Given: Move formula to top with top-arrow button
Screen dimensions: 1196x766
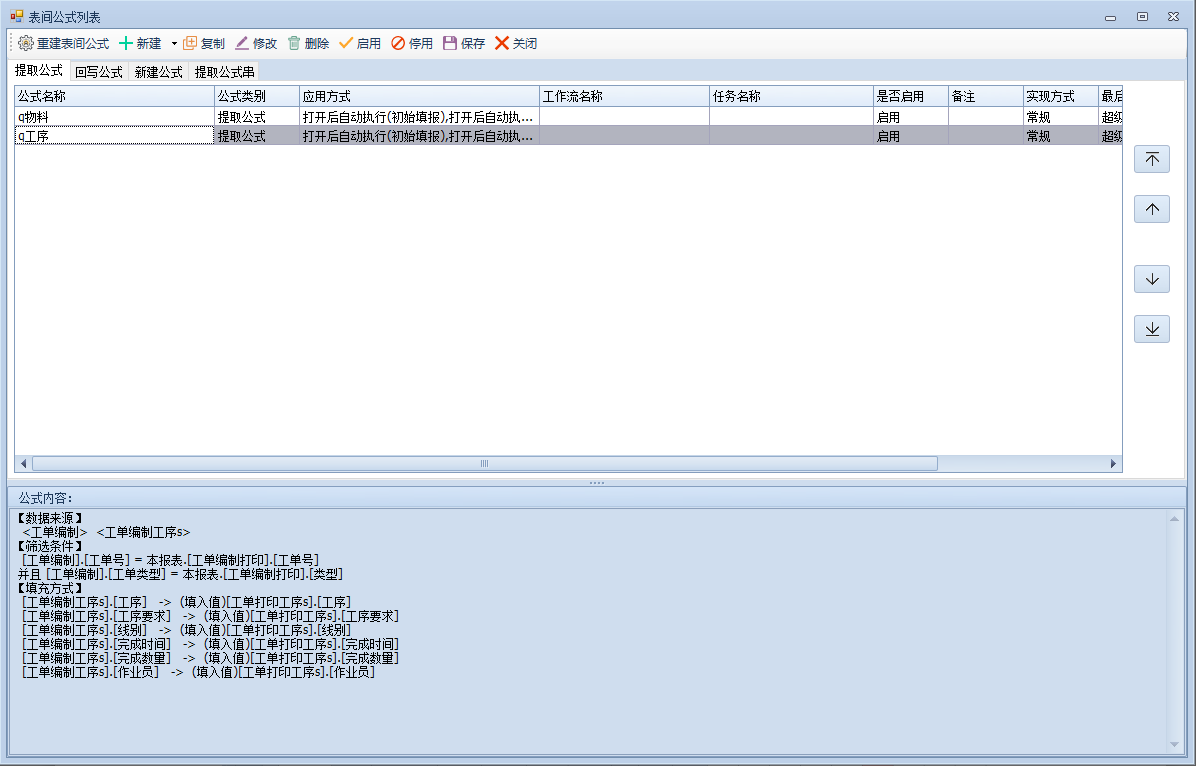Looking at the screenshot, I should [1152, 159].
